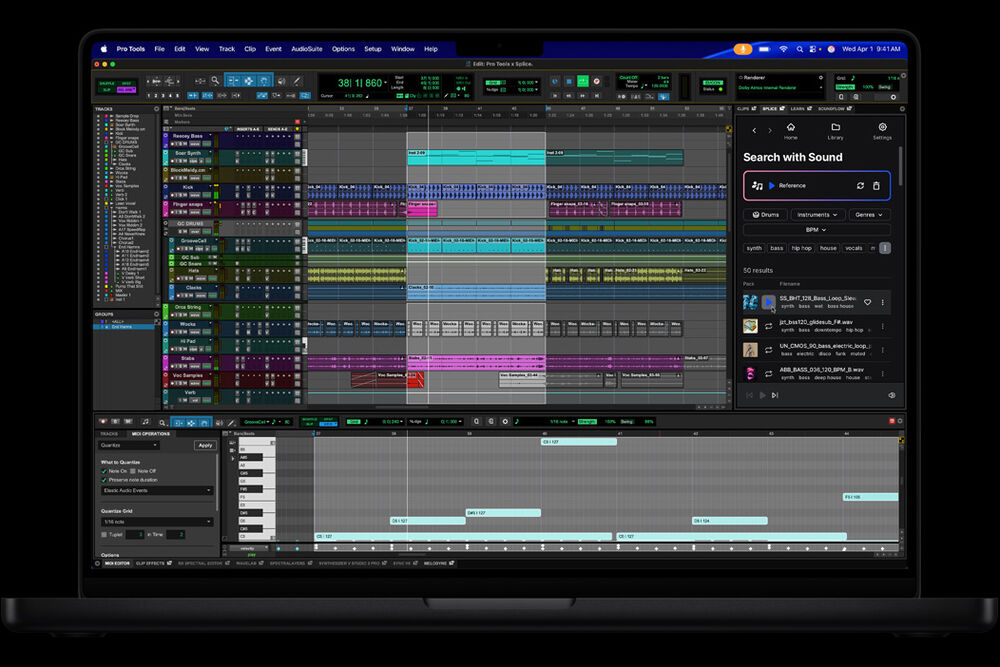Screen dimensions: 1000x667
Task: Select the house tag filter
Action: (828, 248)
